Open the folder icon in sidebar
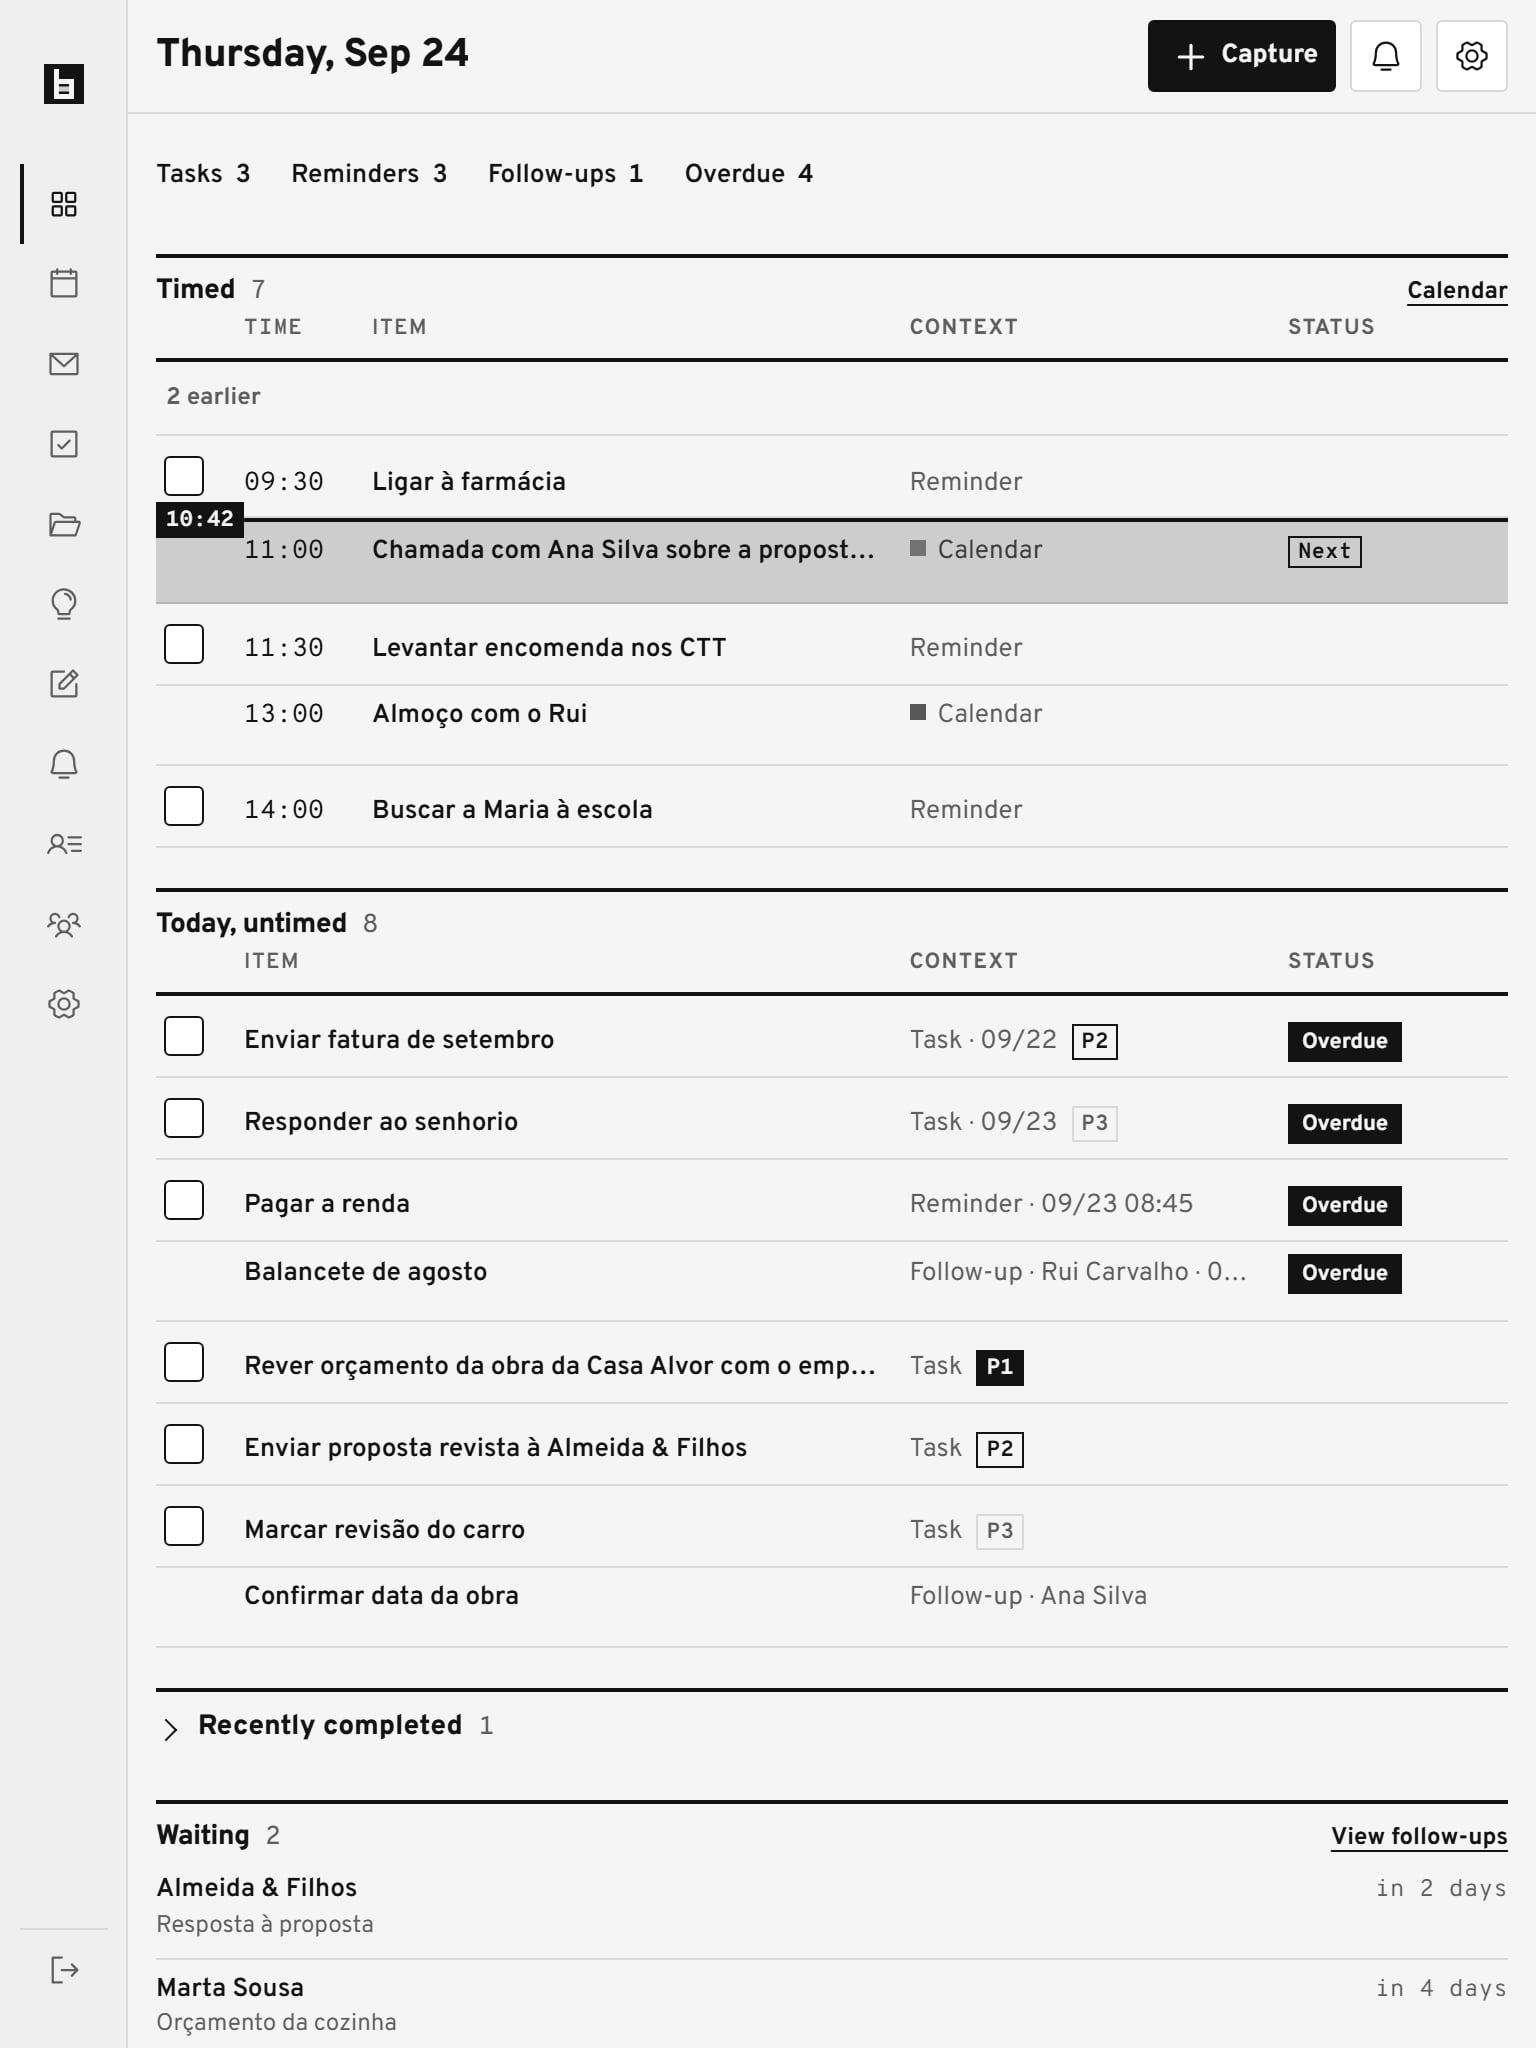 coord(64,524)
